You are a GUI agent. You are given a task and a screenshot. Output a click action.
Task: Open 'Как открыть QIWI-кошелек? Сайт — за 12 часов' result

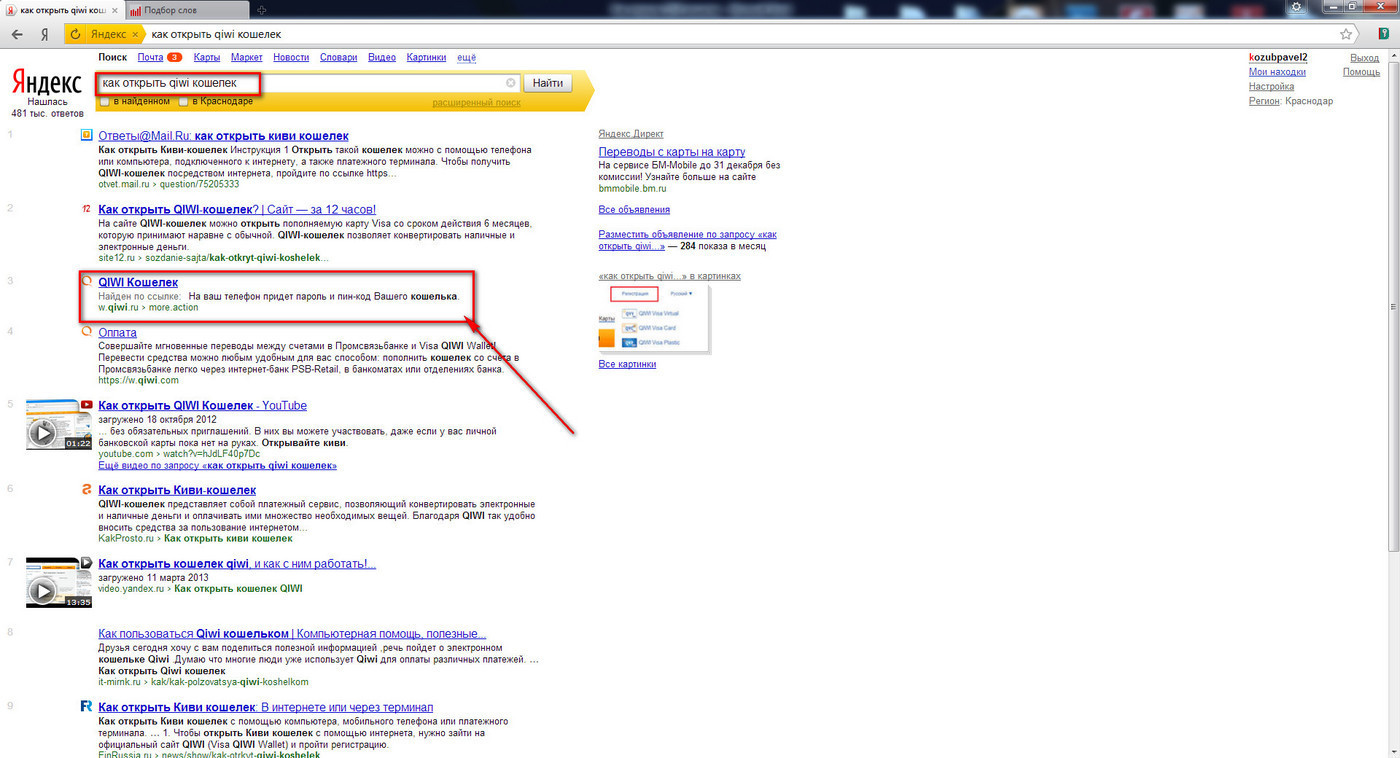[237, 209]
